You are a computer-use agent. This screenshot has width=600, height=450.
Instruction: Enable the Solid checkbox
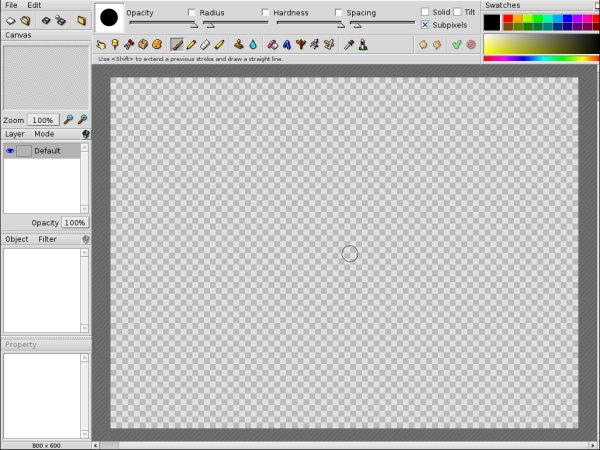point(425,12)
